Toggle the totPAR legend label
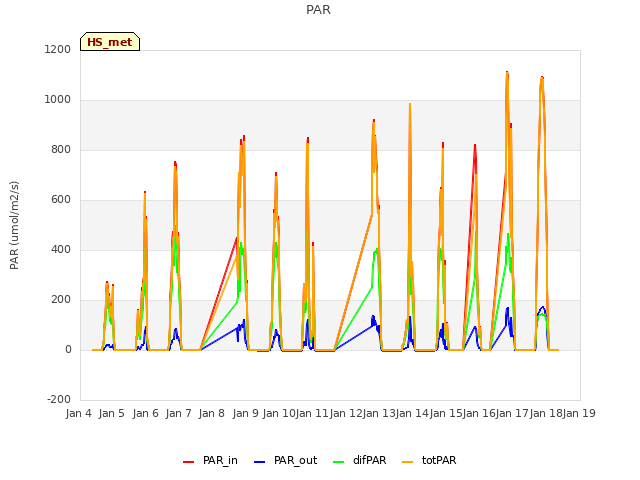640x480 pixels. (x=439, y=460)
